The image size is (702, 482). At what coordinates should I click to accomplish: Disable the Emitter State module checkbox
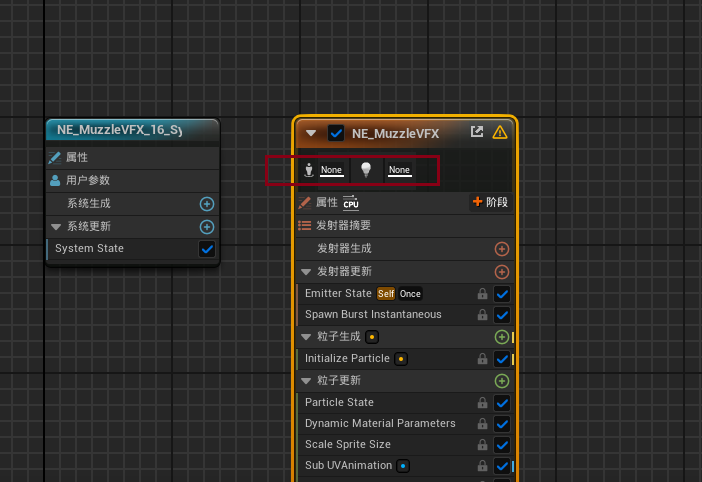click(502, 294)
